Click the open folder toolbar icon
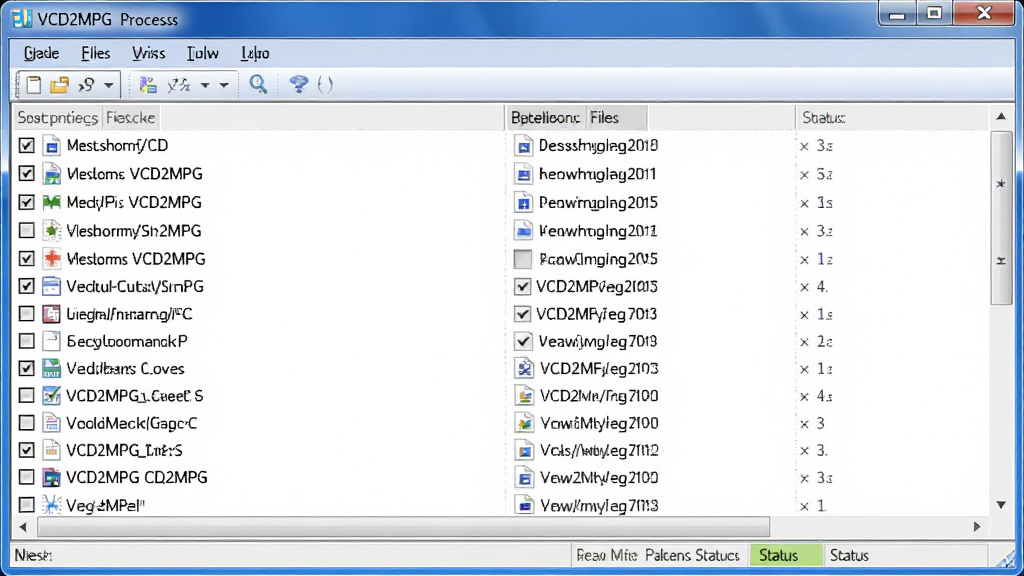 pyautogui.click(x=59, y=85)
